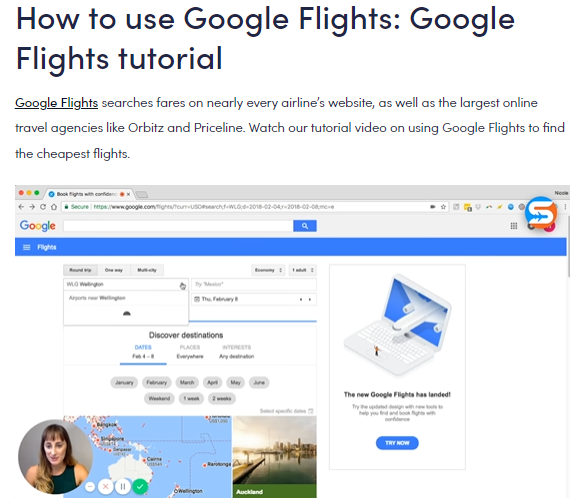Screen dimensions: 570x501
Task: Switch to the INTERESTS Any destination tab
Action: tap(237, 352)
